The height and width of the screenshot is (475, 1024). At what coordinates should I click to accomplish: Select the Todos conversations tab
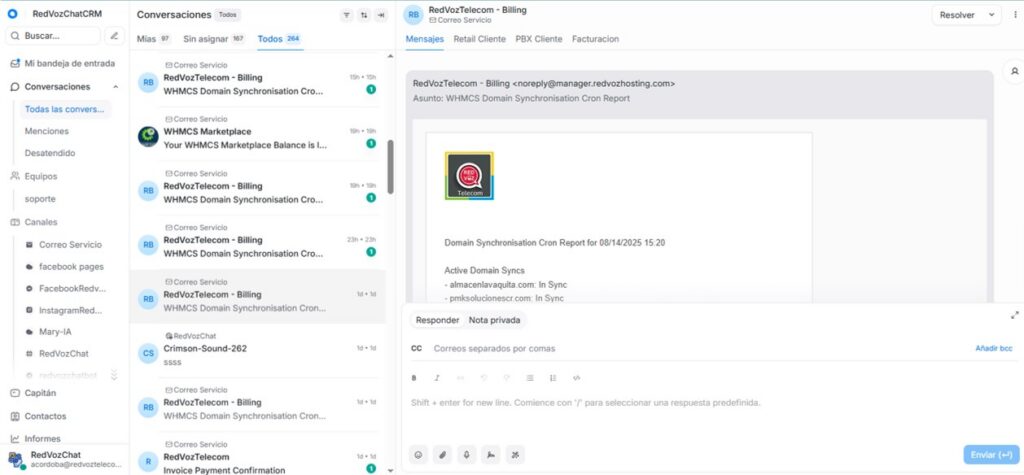coord(279,39)
